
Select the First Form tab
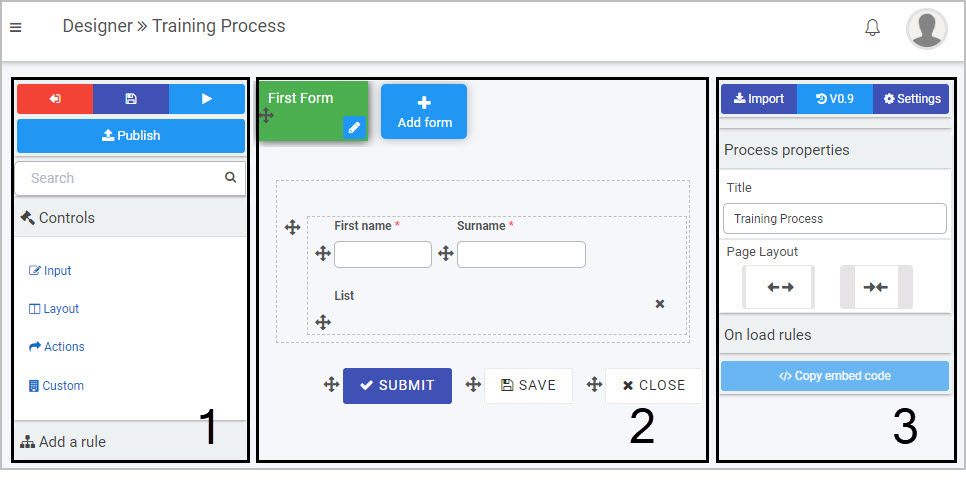click(x=313, y=111)
